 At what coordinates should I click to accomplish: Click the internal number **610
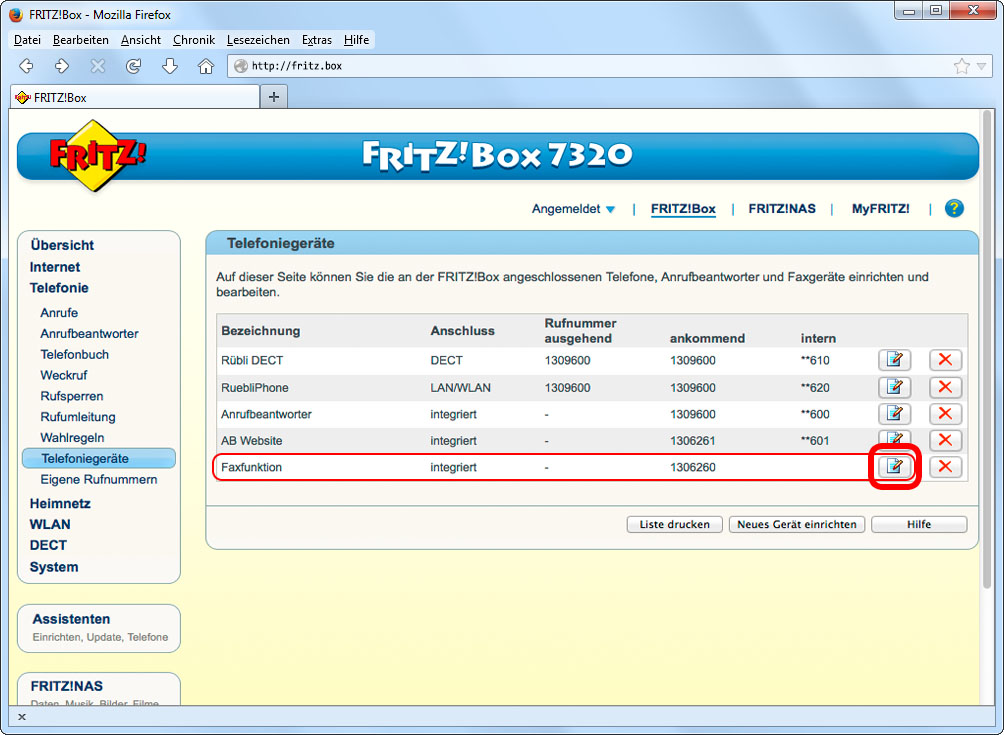coord(814,360)
